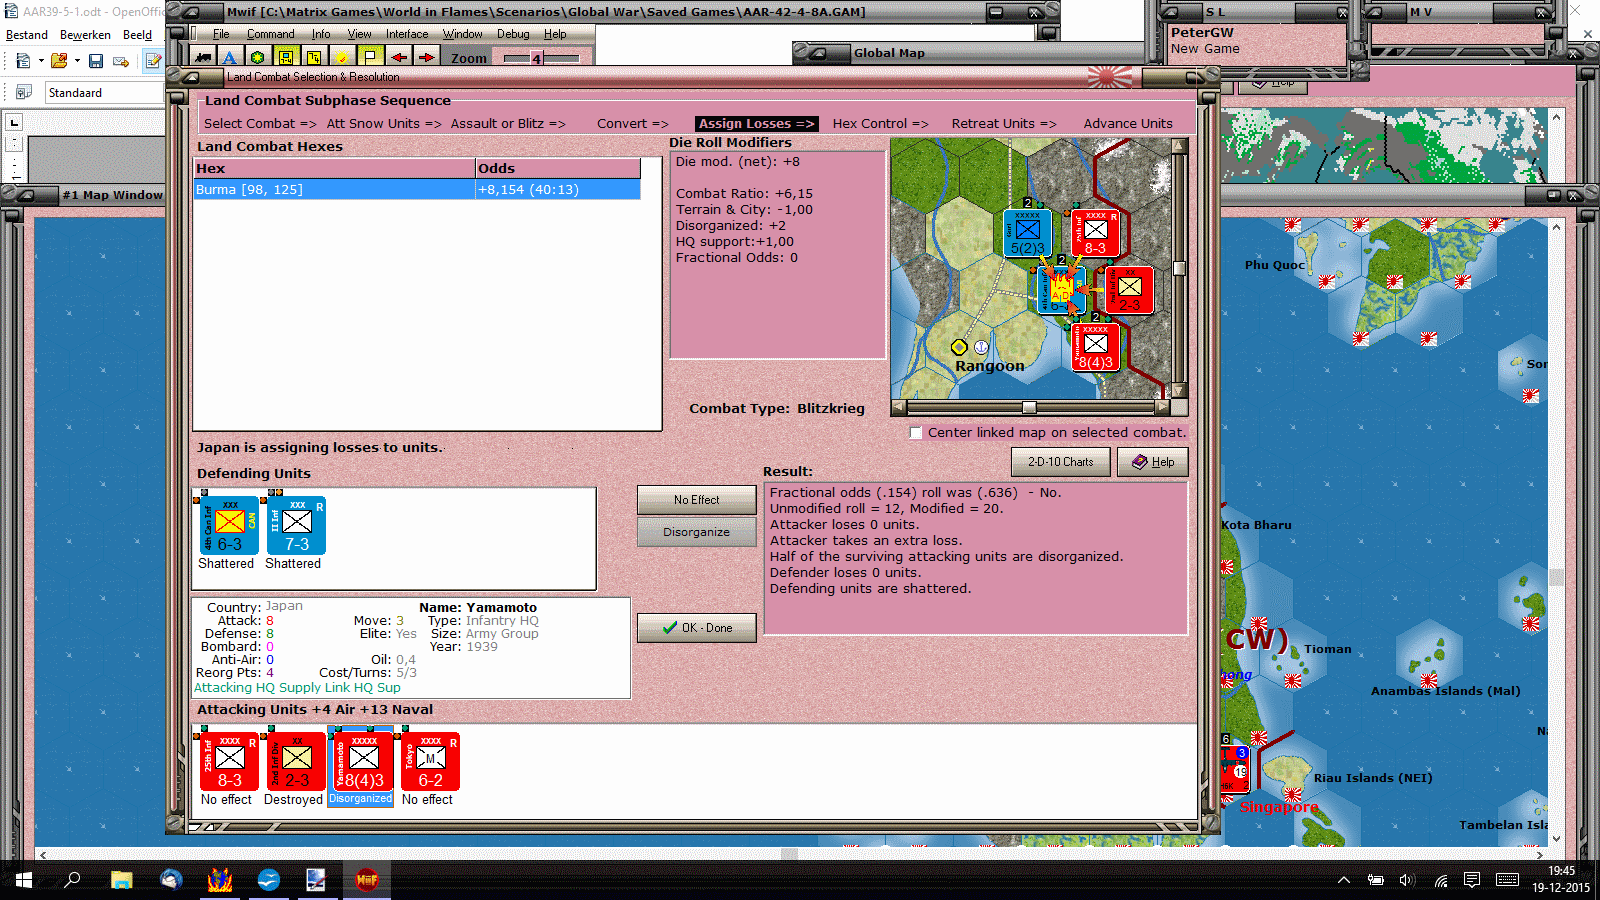The height and width of the screenshot is (900, 1600).
Task: Click the red right arrow toolbar icon
Action: [426, 58]
